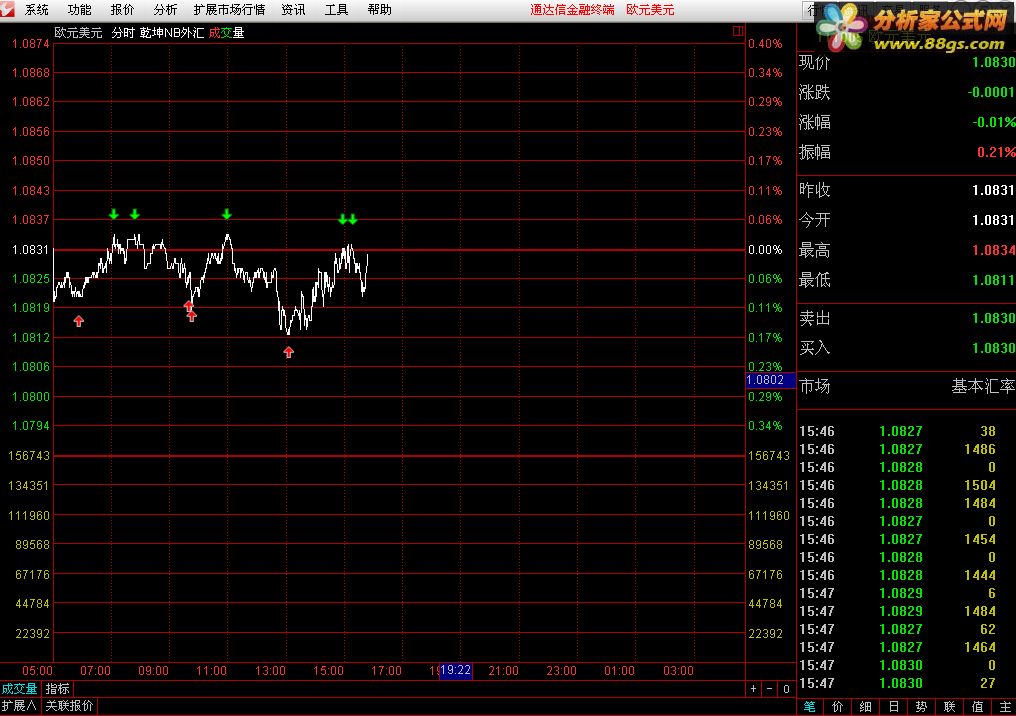Click the 21:00 label on the time axis

tap(503, 671)
